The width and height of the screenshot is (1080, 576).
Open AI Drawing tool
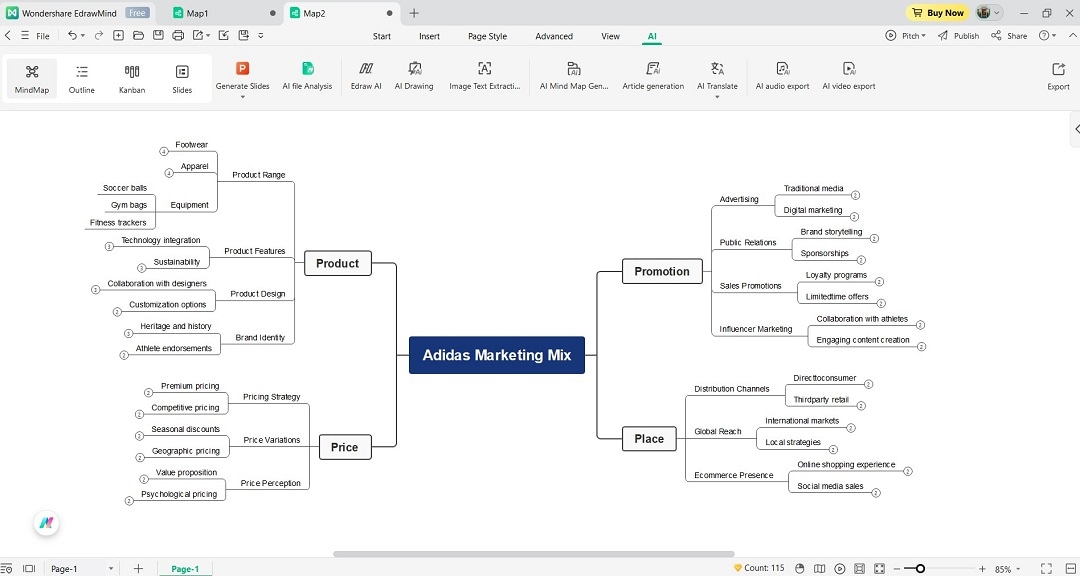pos(414,76)
